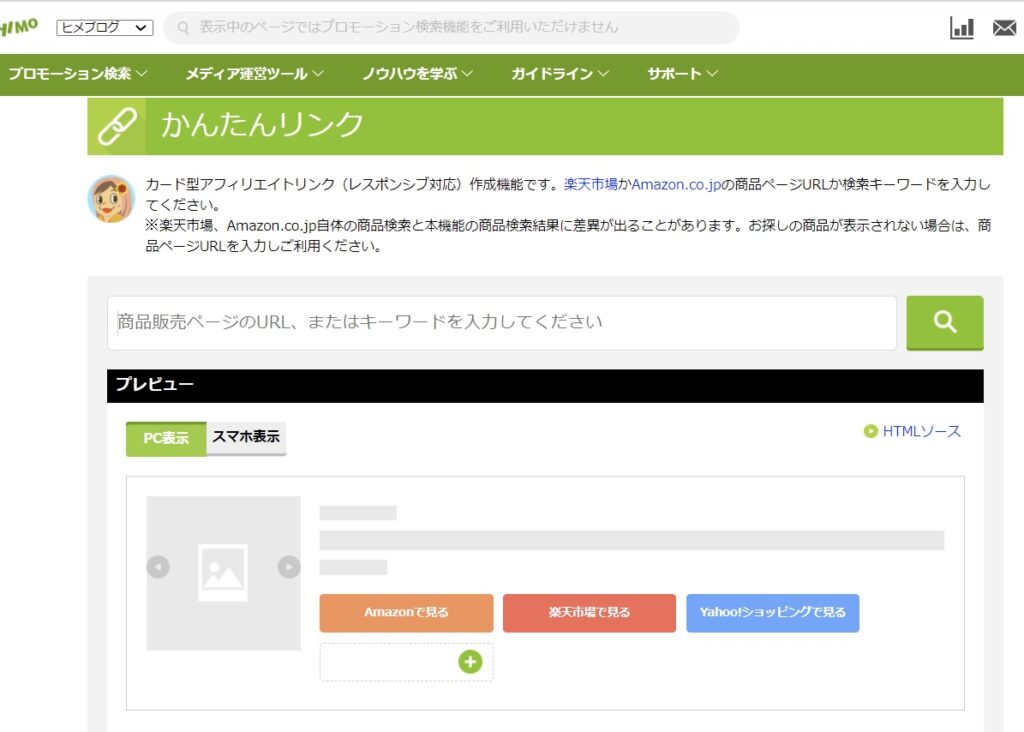Expand the ノウハウを学ぶ menu
This screenshot has width=1024, height=732.
click(414, 73)
